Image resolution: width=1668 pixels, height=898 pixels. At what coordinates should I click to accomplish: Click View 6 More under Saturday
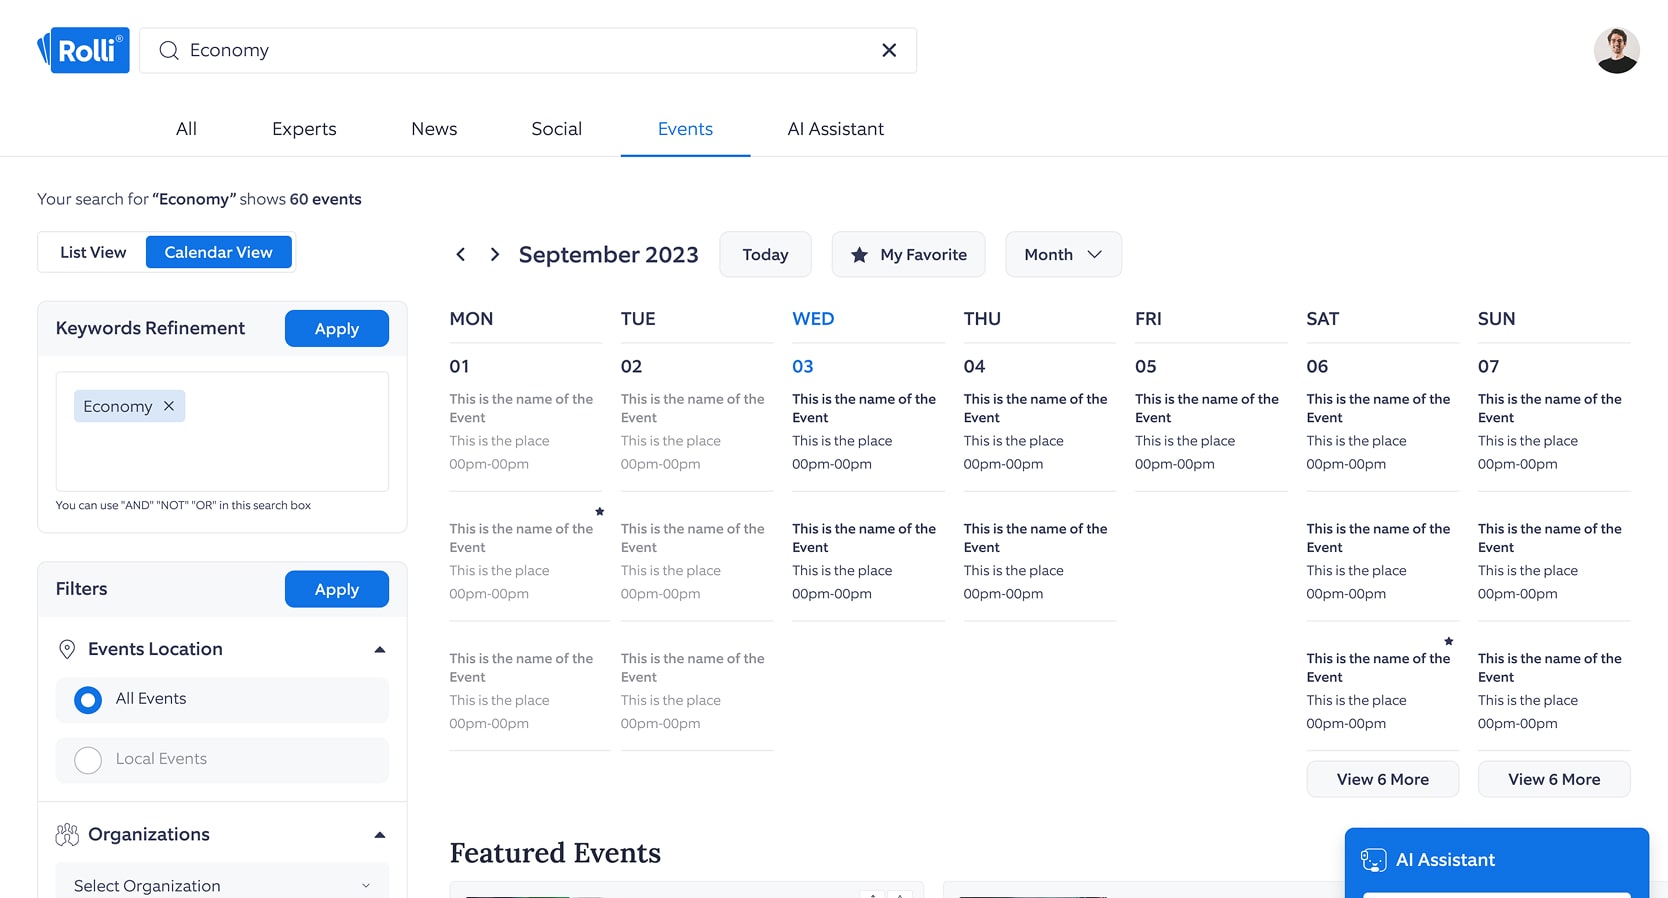(x=1382, y=779)
